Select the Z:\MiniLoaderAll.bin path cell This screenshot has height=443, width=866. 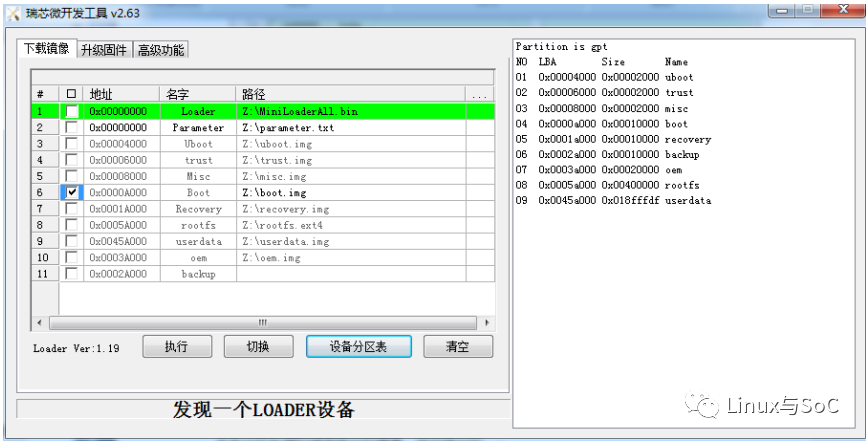point(351,112)
